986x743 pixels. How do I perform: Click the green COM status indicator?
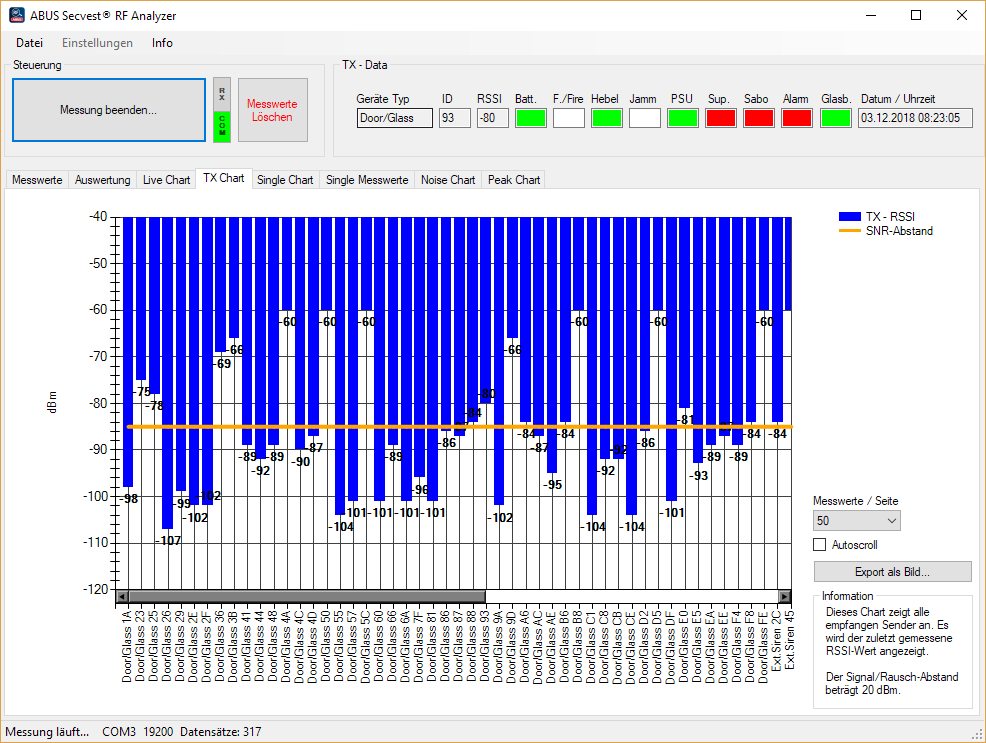click(x=222, y=126)
